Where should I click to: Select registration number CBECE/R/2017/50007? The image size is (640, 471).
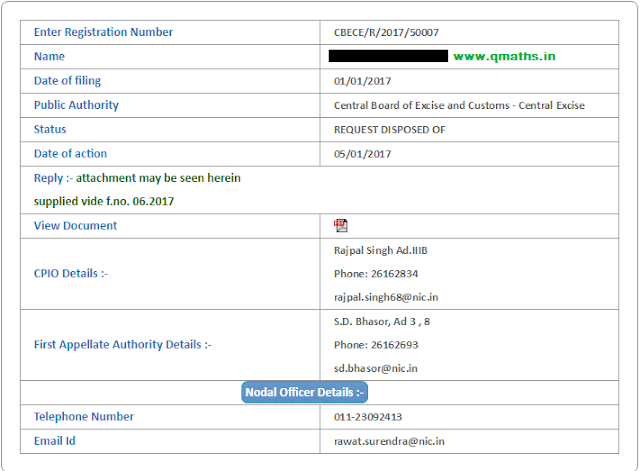[386, 33]
